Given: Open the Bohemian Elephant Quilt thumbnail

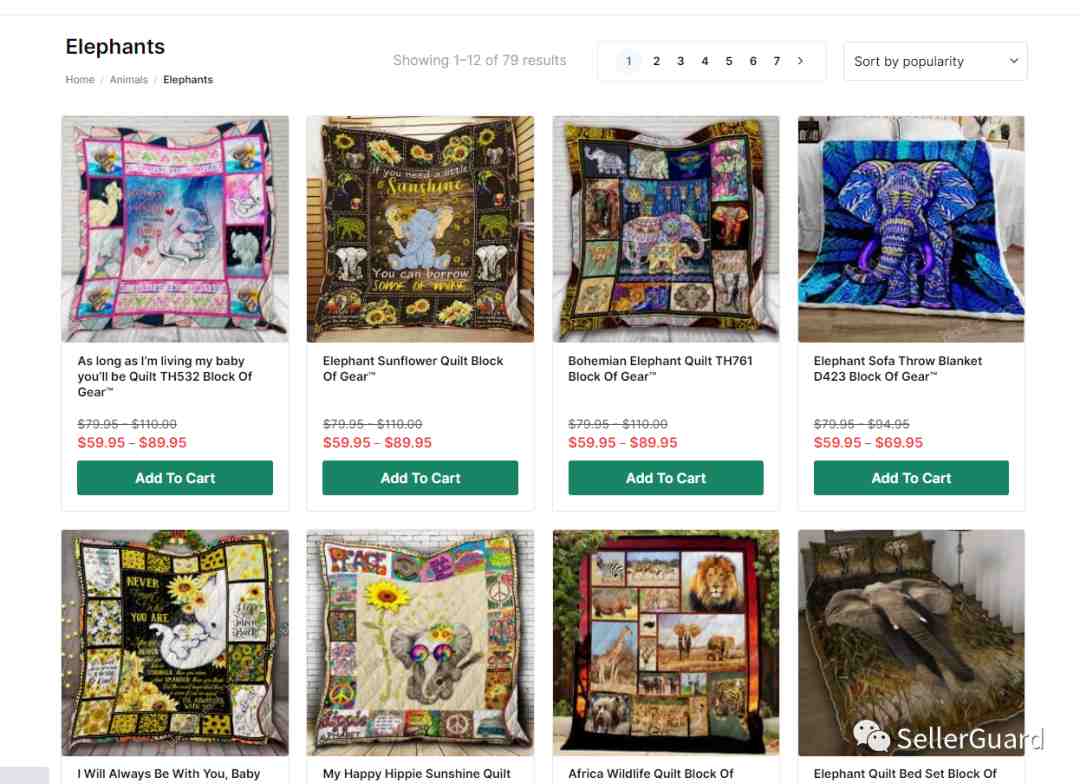Looking at the screenshot, I should (x=665, y=229).
